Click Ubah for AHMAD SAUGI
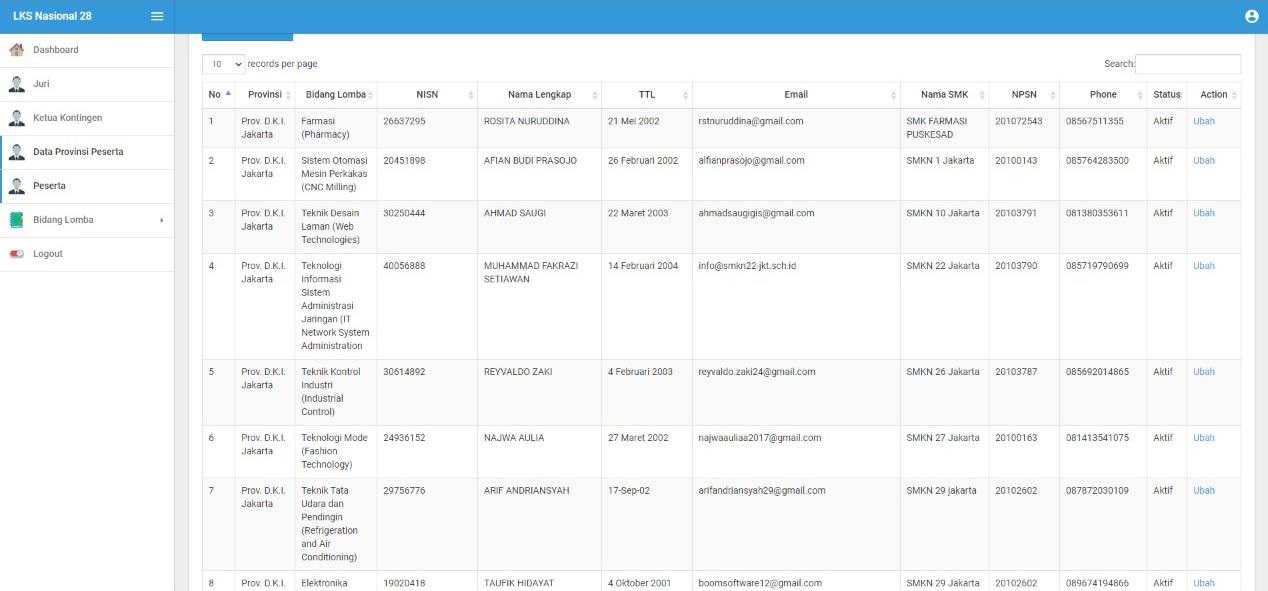Image resolution: width=1268 pixels, height=591 pixels. [x=1204, y=213]
